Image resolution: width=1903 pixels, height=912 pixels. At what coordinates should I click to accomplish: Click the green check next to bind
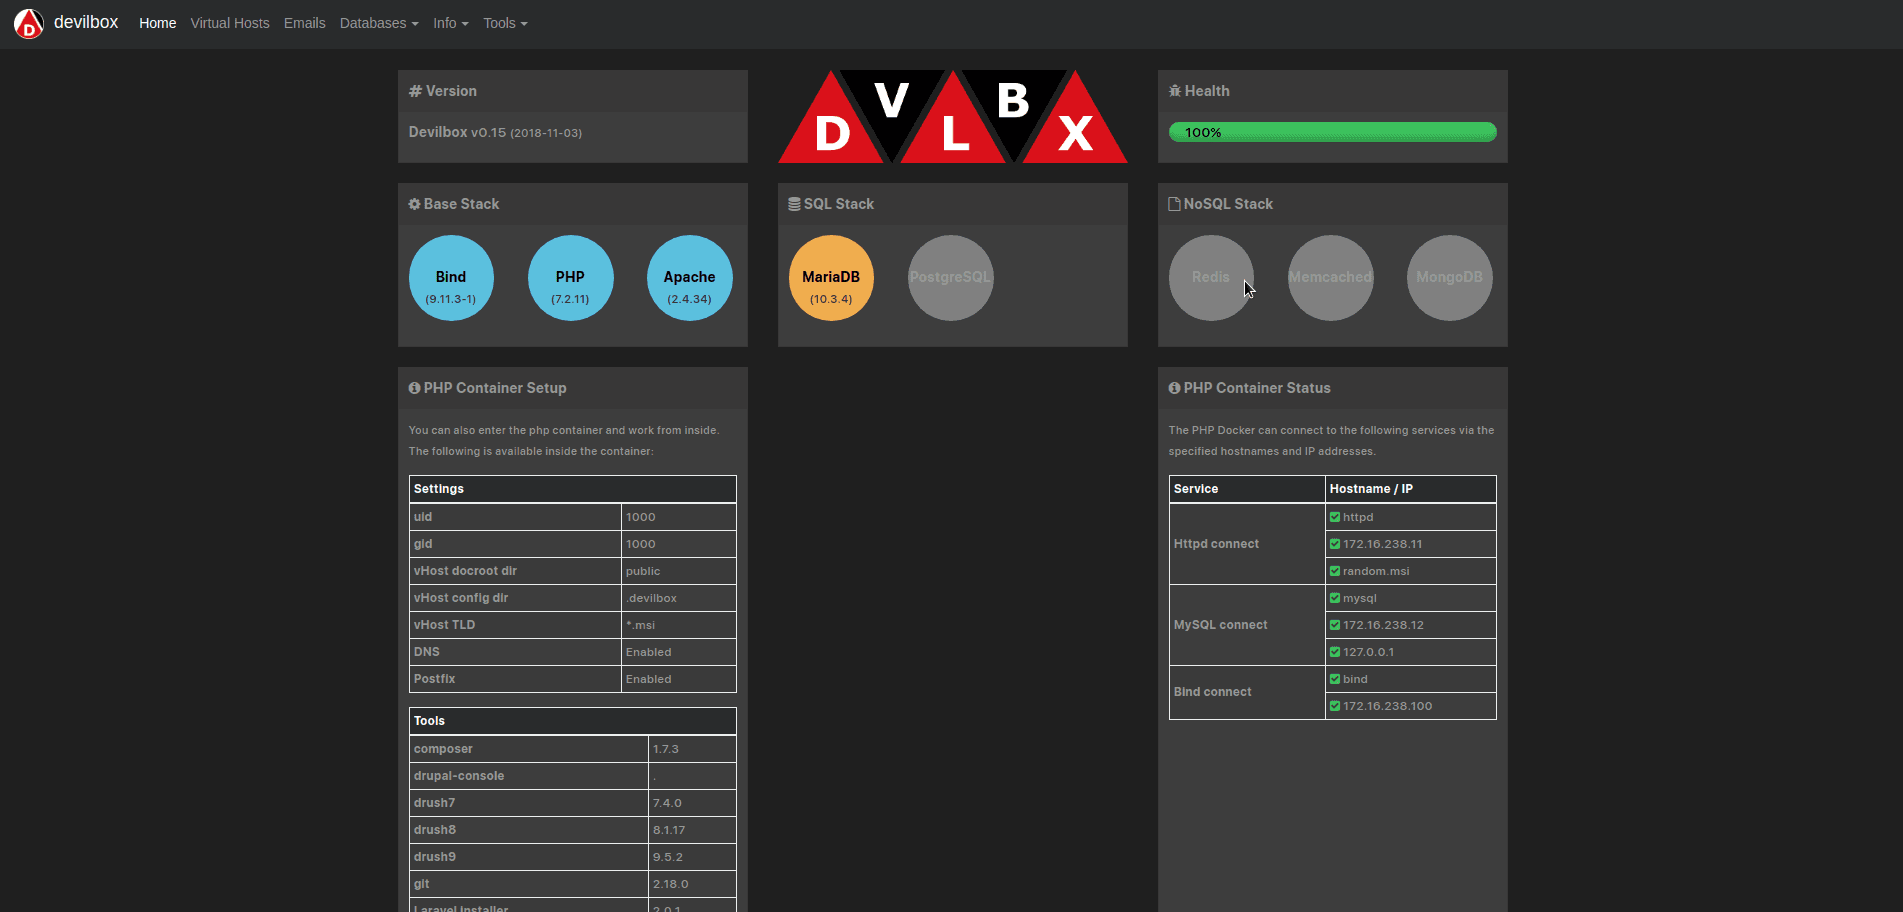(x=1335, y=679)
